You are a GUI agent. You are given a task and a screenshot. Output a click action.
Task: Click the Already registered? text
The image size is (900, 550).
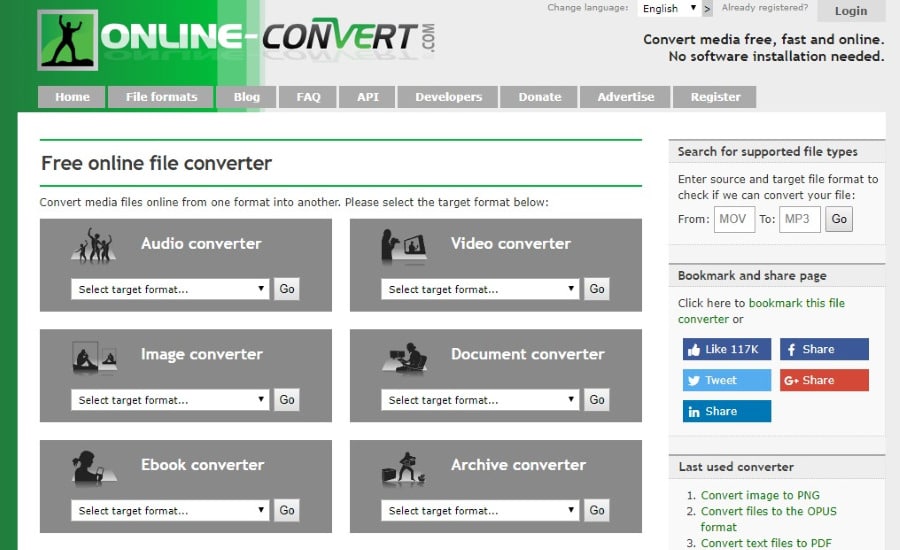765,7
